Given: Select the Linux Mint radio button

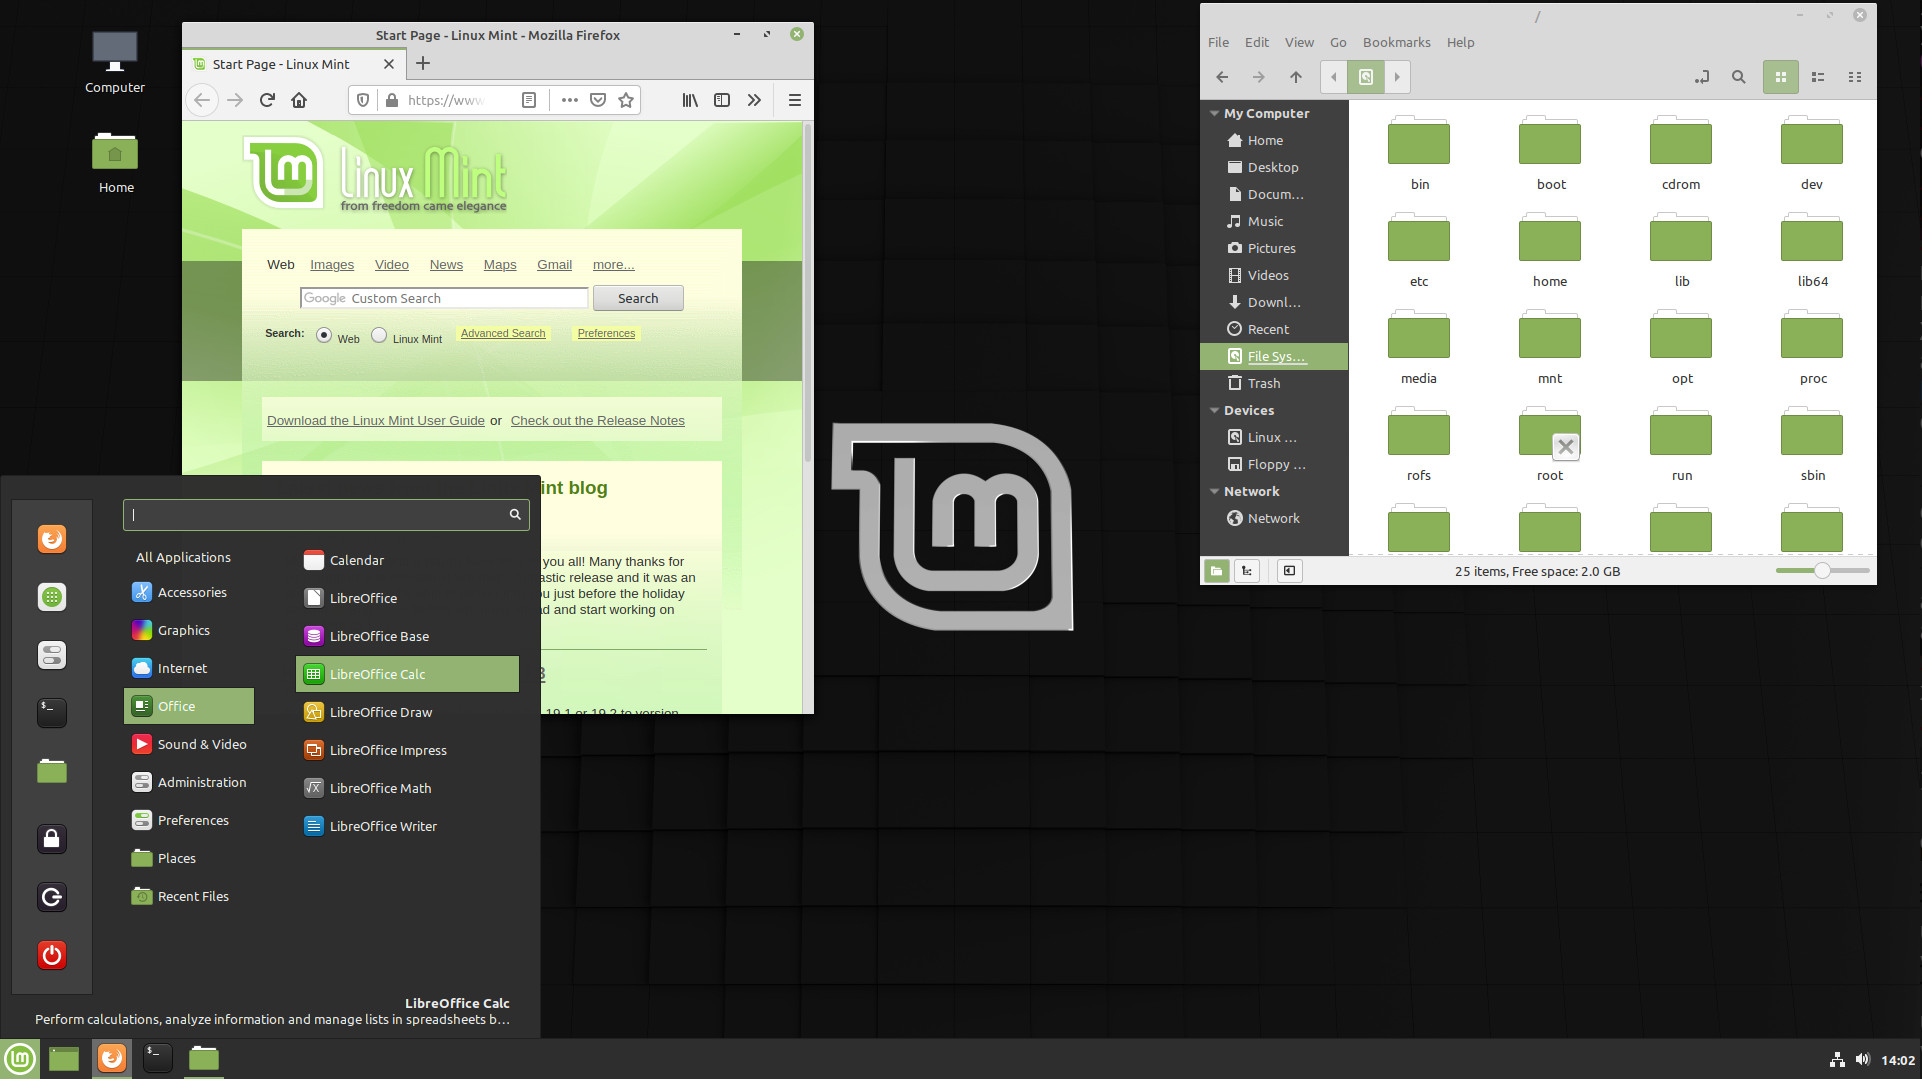Looking at the screenshot, I should [x=379, y=336].
